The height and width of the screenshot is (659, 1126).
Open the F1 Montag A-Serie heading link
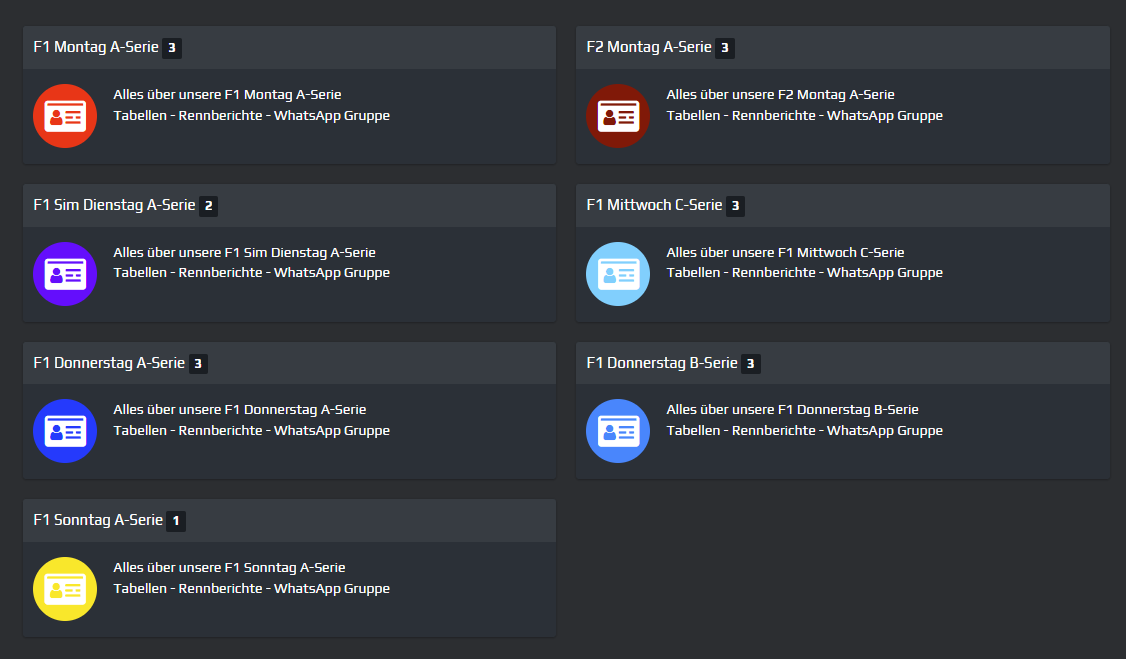(95, 47)
